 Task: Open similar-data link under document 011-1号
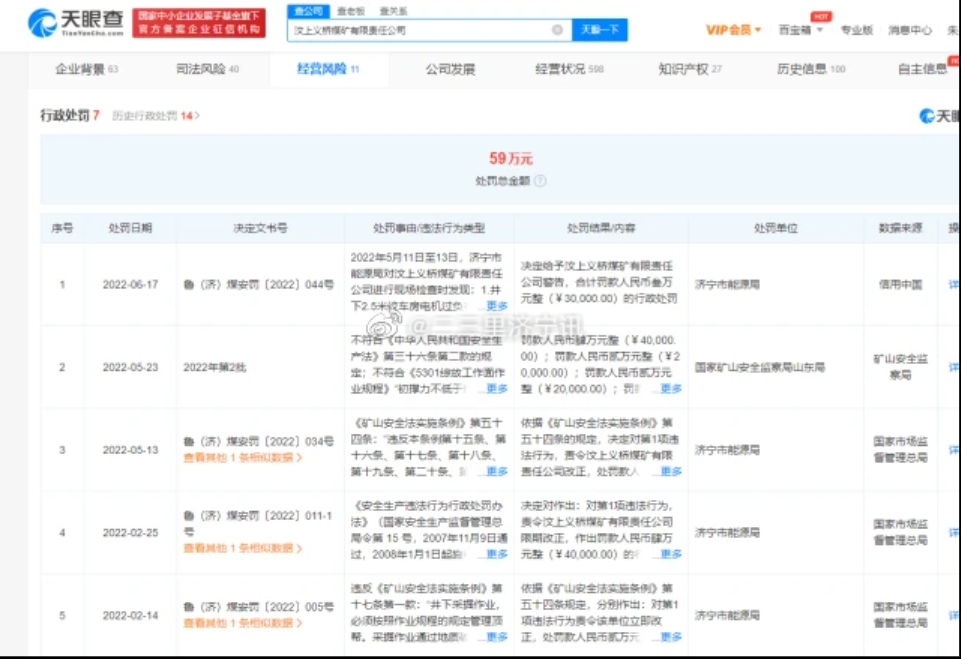[x=243, y=547]
